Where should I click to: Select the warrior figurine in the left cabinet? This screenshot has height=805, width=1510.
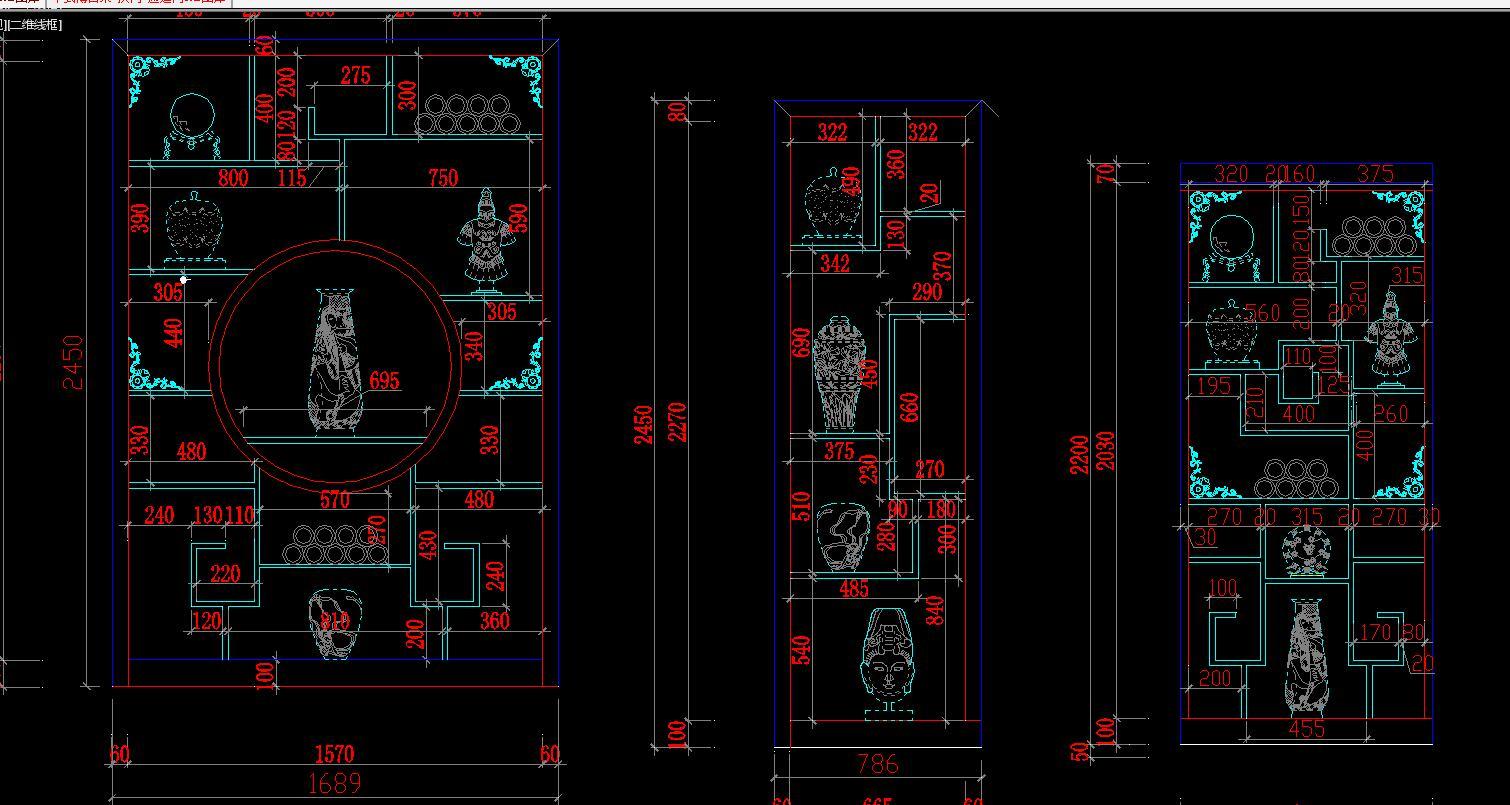click(x=486, y=240)
